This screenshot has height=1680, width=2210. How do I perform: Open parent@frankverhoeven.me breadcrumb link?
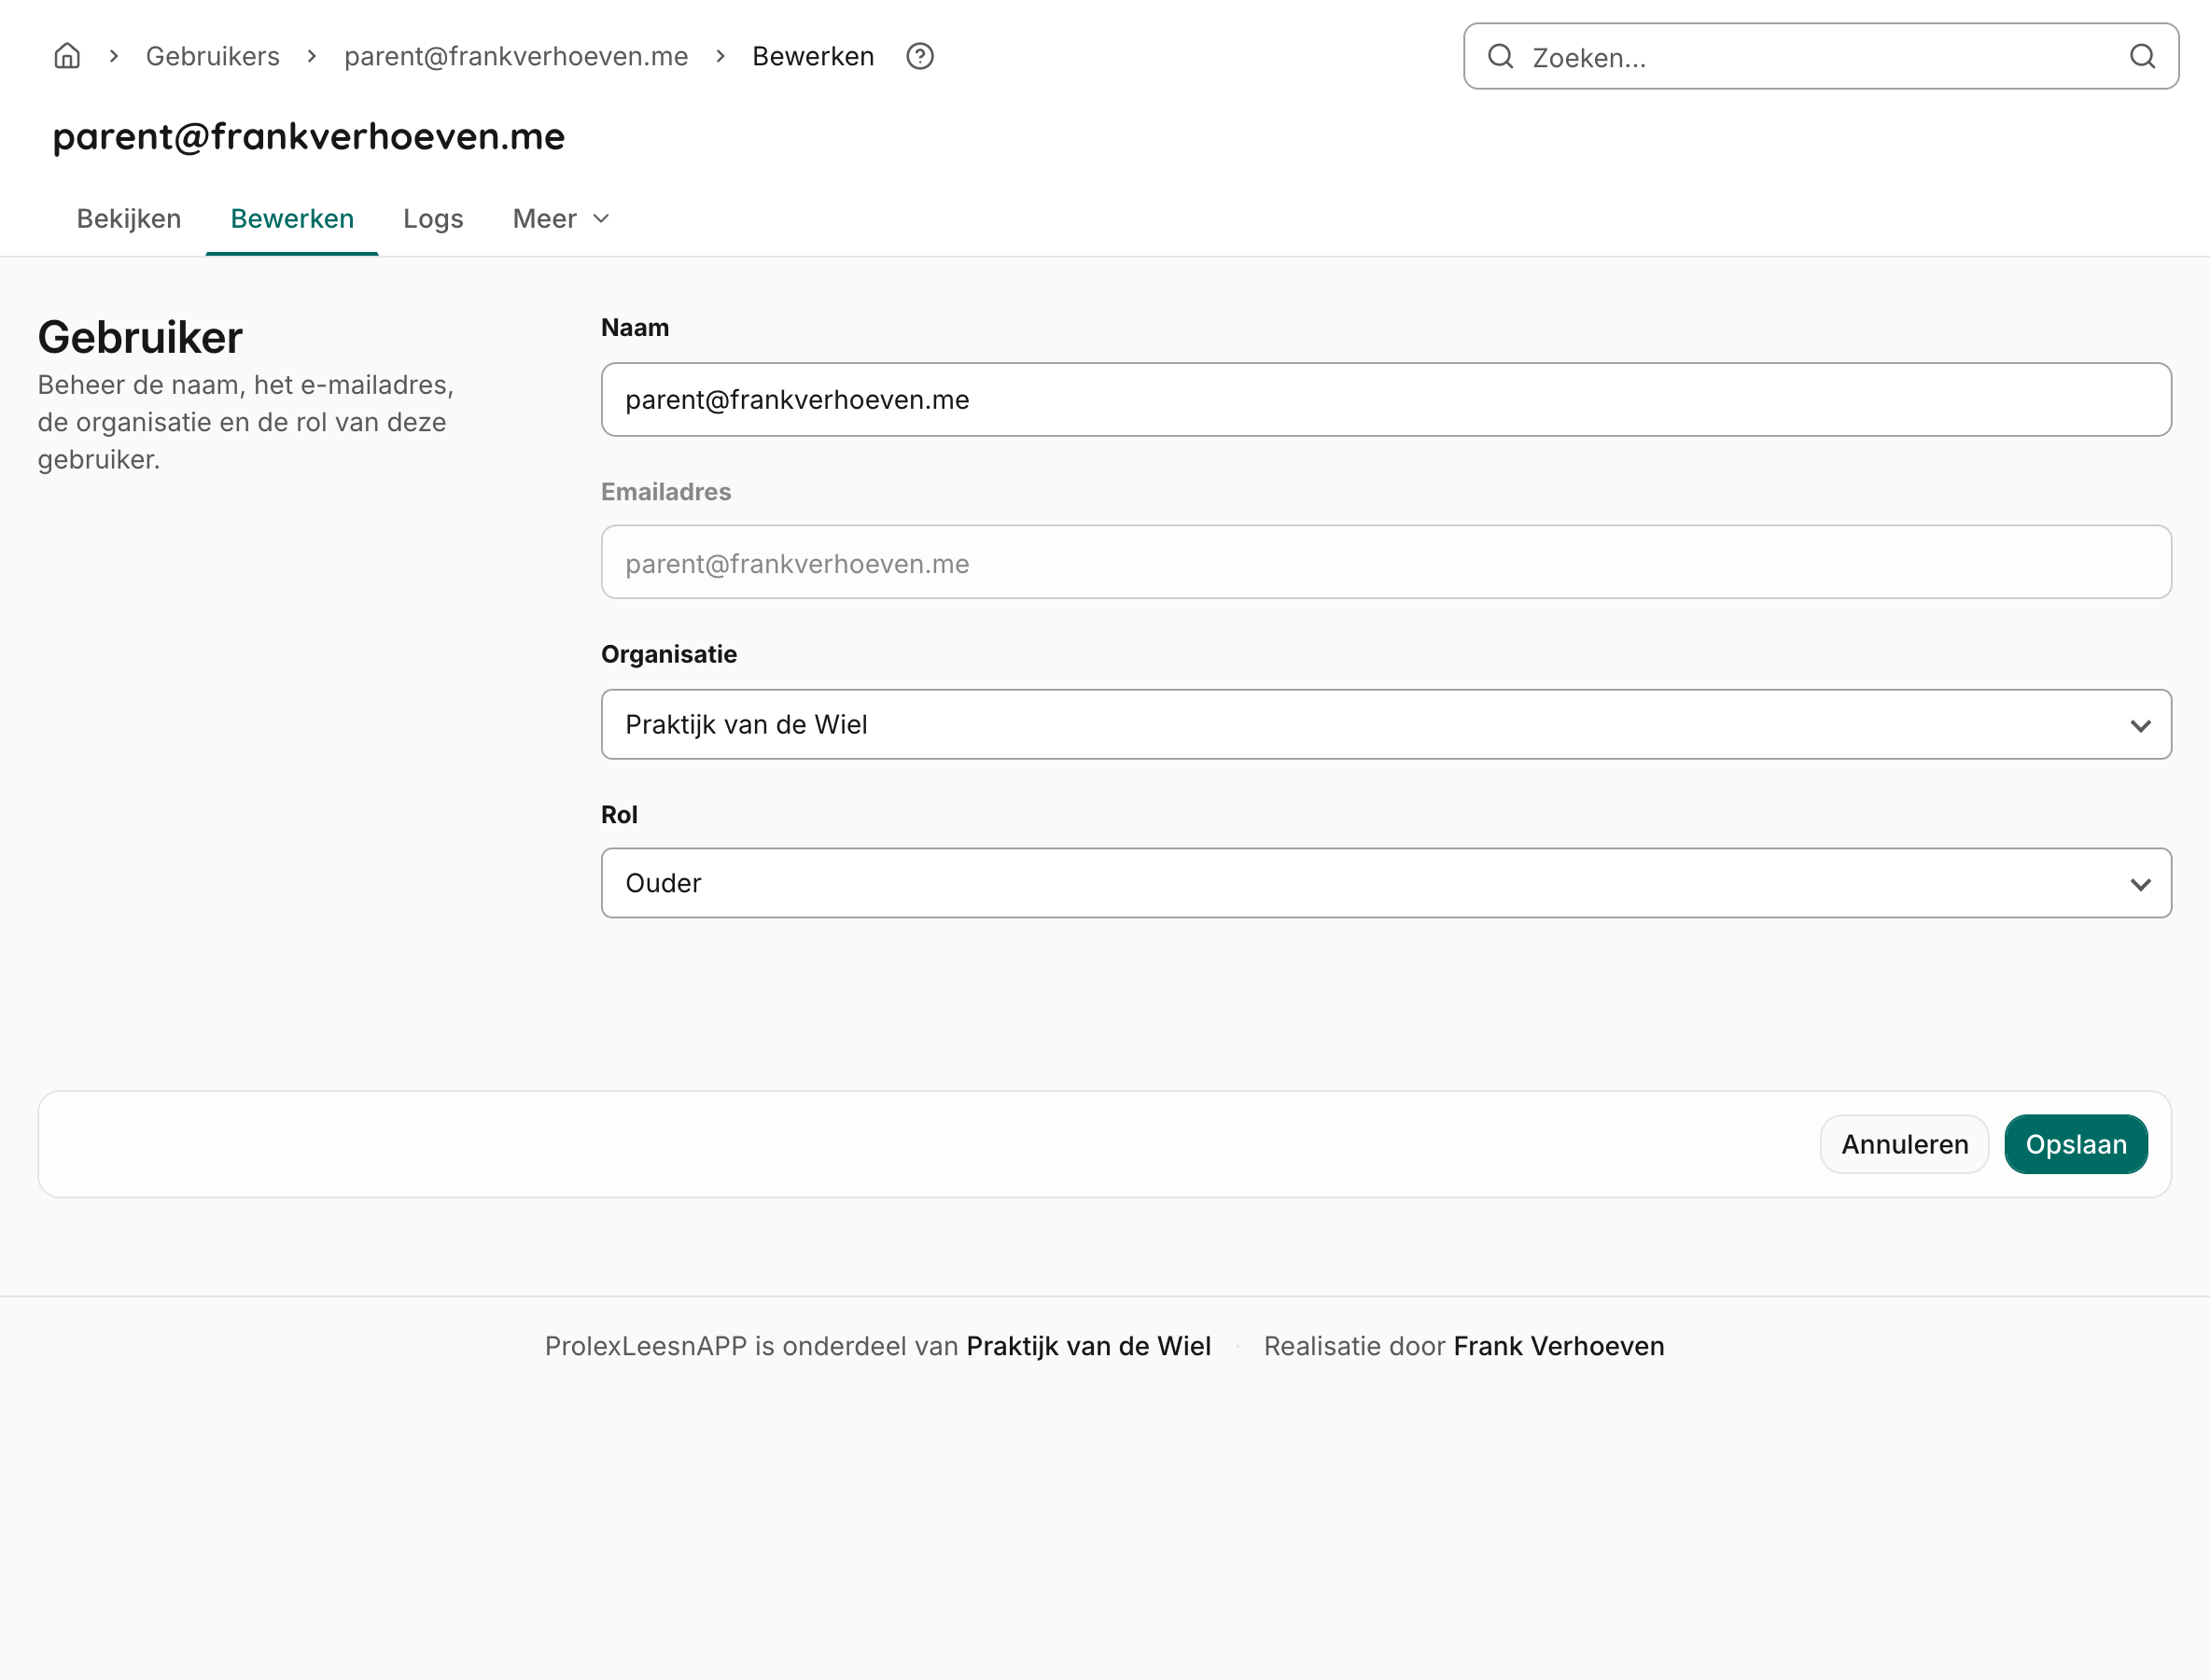516,56
